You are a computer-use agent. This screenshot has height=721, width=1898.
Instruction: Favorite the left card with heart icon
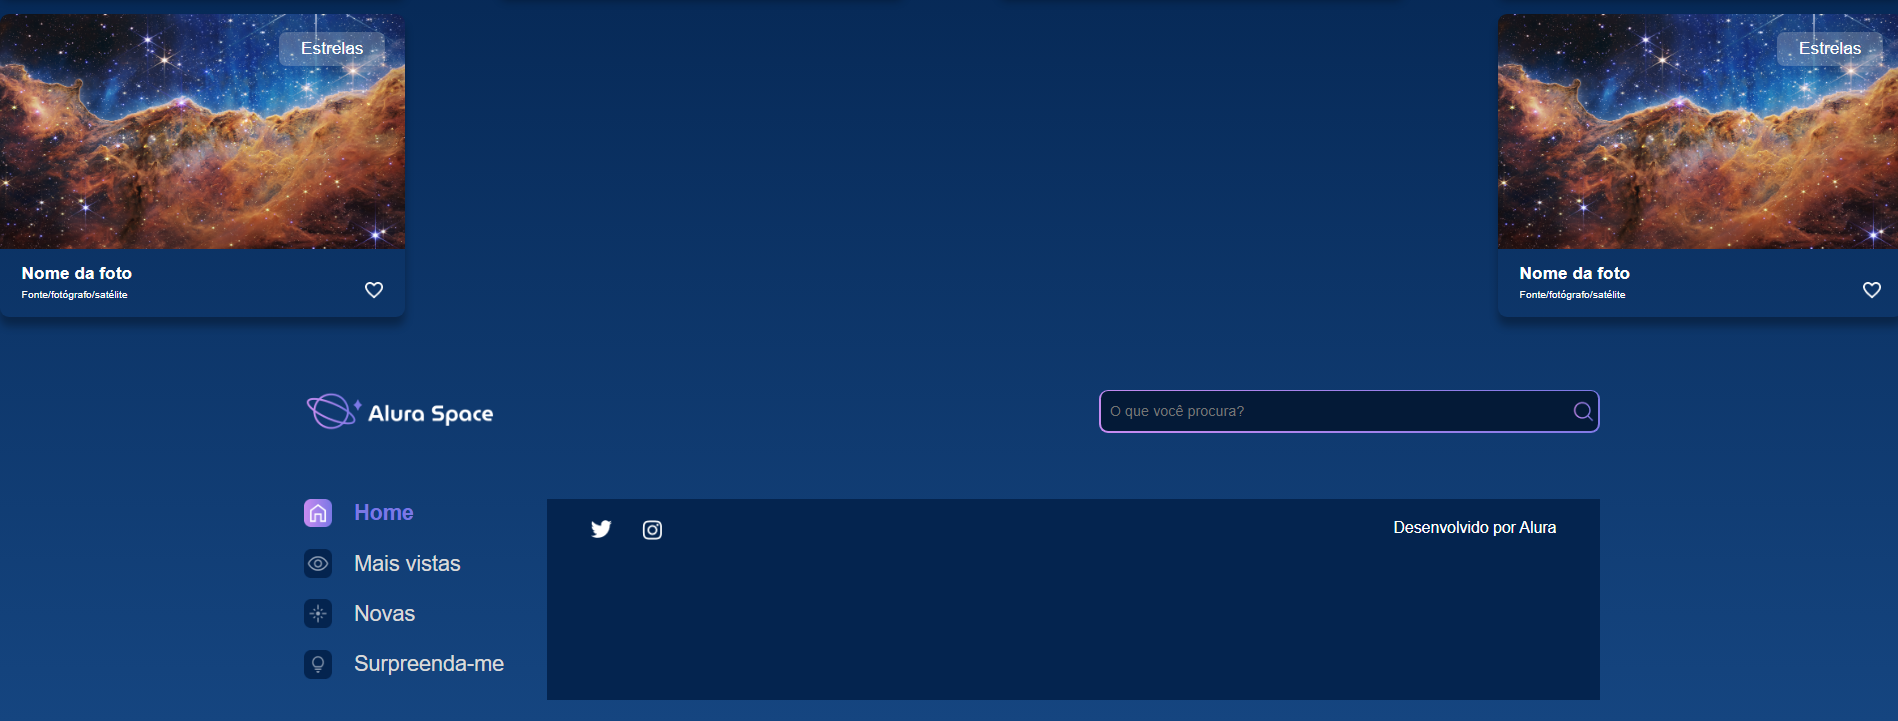point(374,290)
